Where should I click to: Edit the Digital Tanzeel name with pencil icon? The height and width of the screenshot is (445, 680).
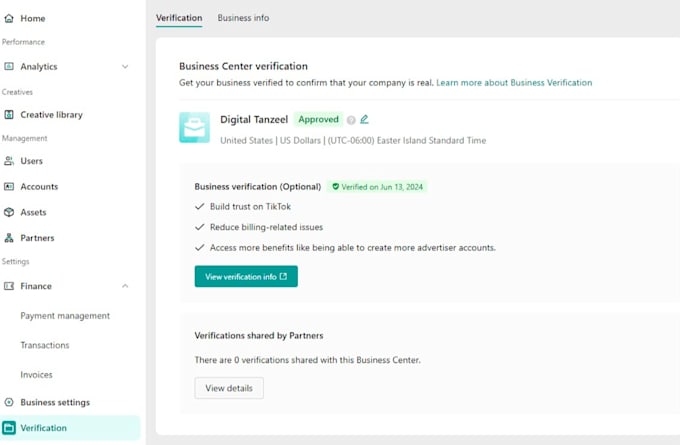(x=364, y=119)
